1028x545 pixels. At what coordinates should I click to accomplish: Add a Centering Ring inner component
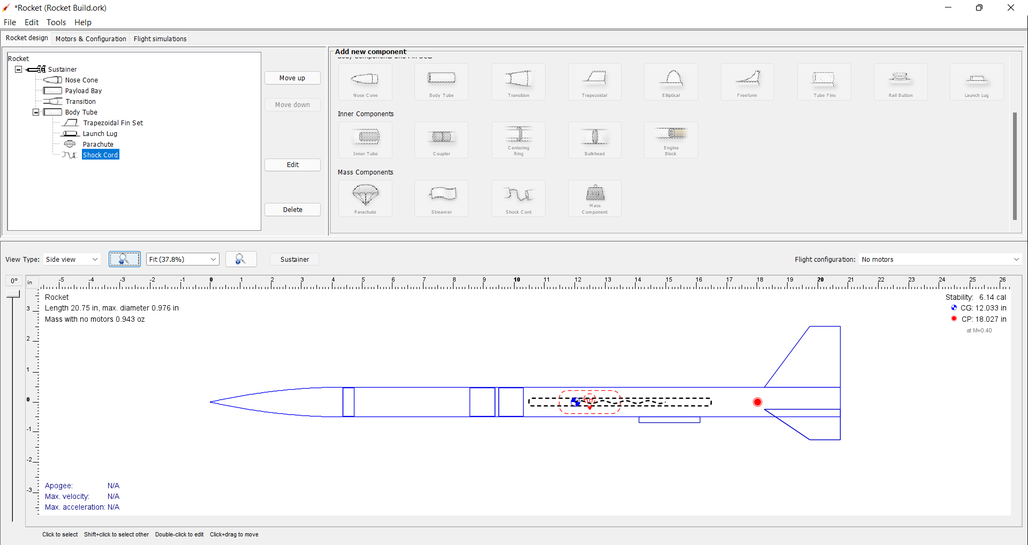point(518,140)
